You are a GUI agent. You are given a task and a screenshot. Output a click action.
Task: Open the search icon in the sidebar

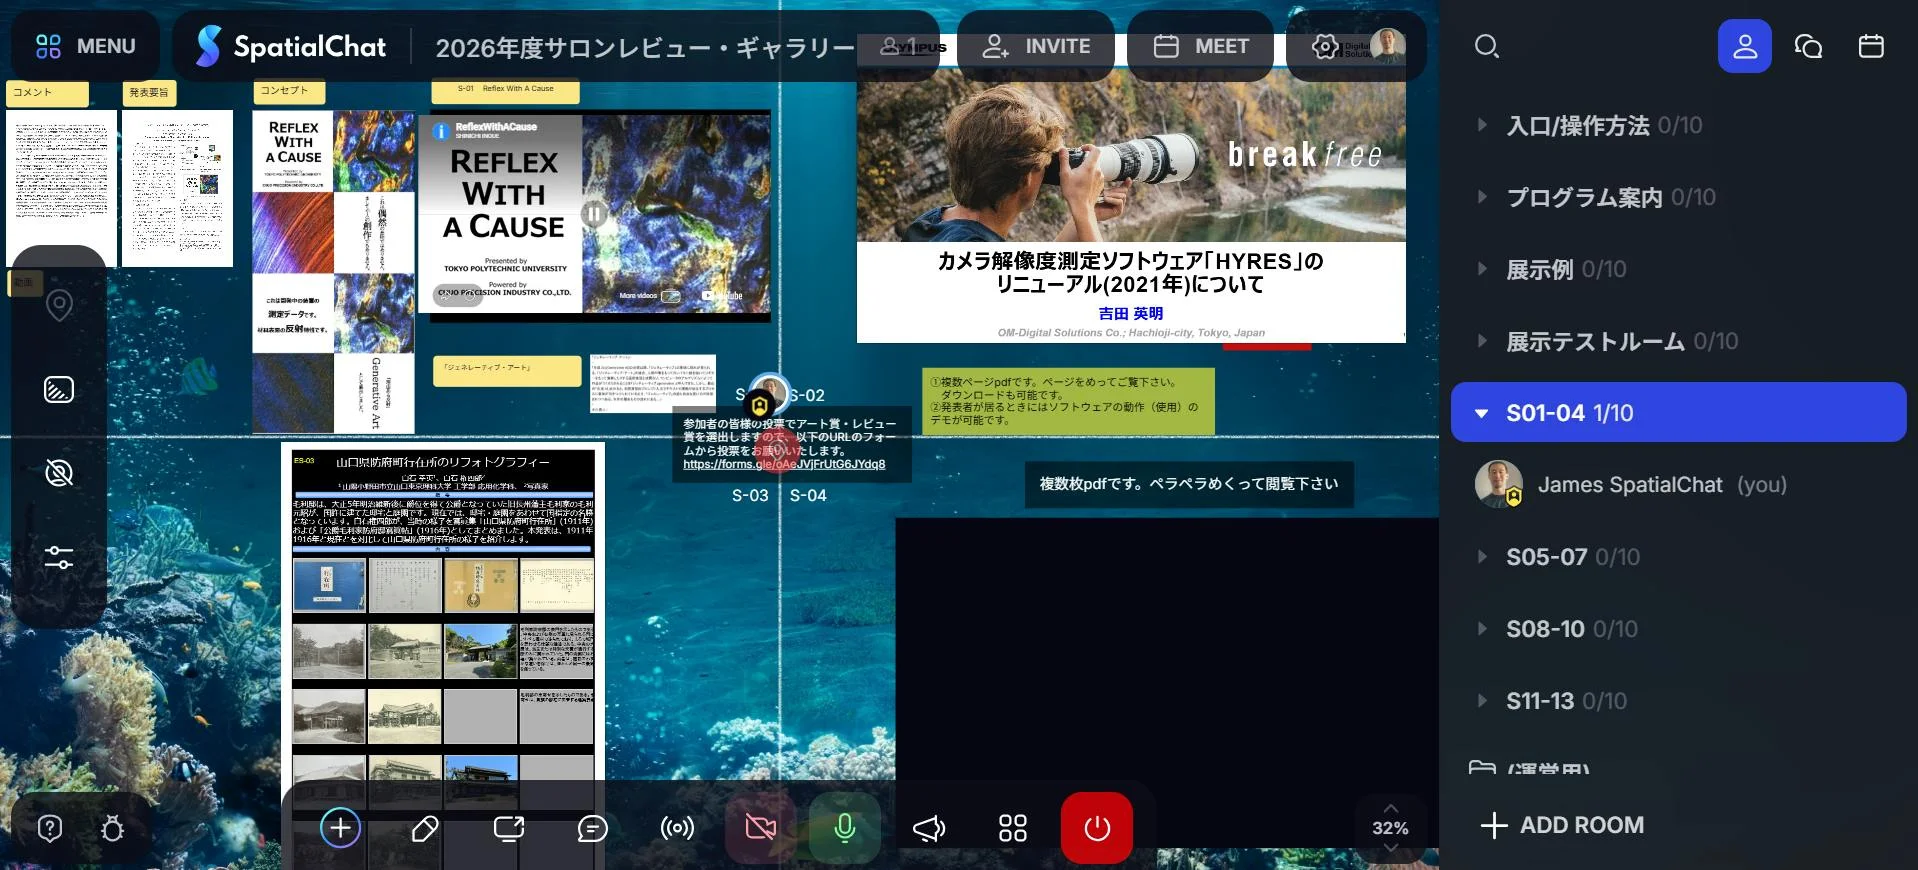click(1487, 46)
